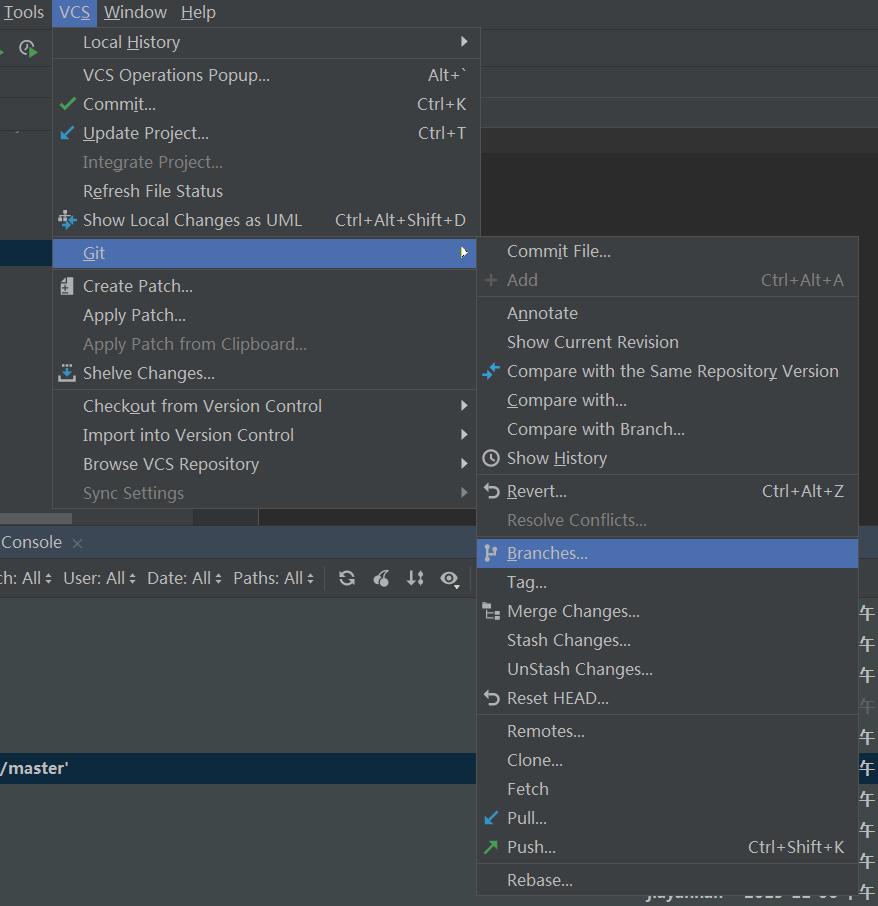Screen dimensions: 878x906
Task: Select Branches... in the Git submenu
Action: coord(547,553)
